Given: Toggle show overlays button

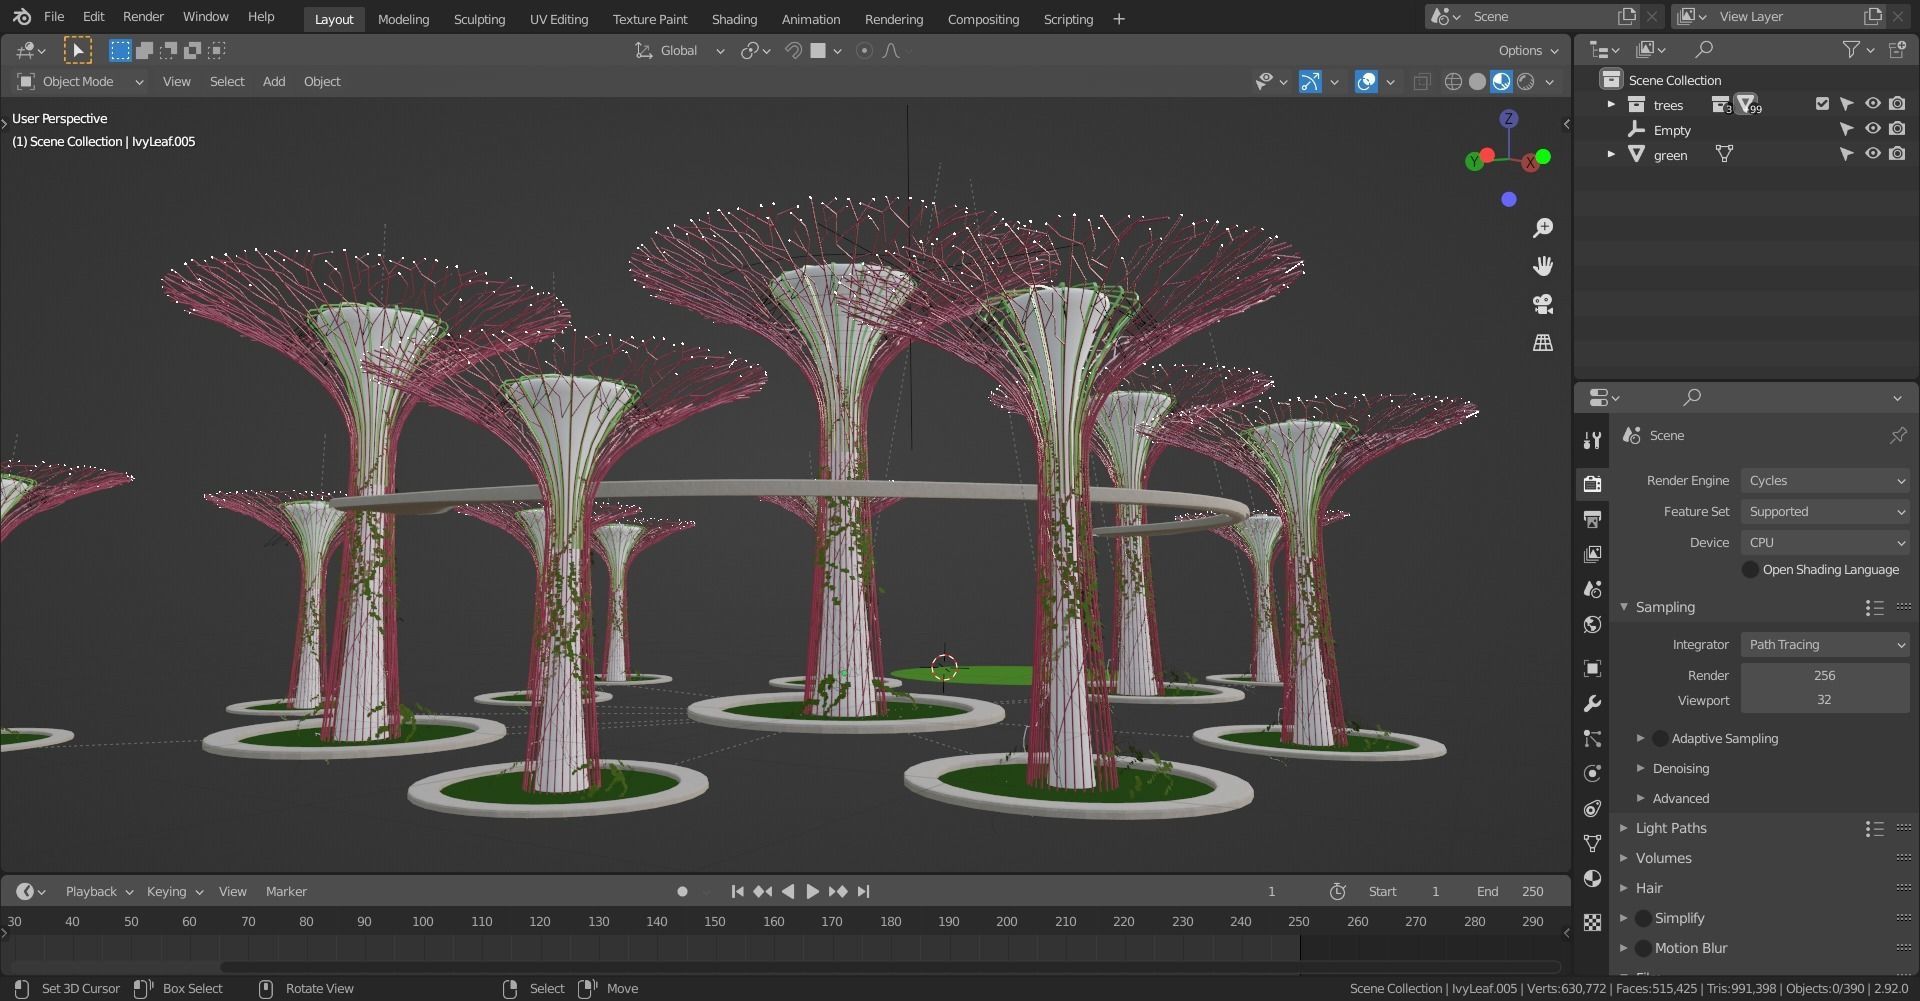Looking at the screenshot, I should pos(1366,82).
